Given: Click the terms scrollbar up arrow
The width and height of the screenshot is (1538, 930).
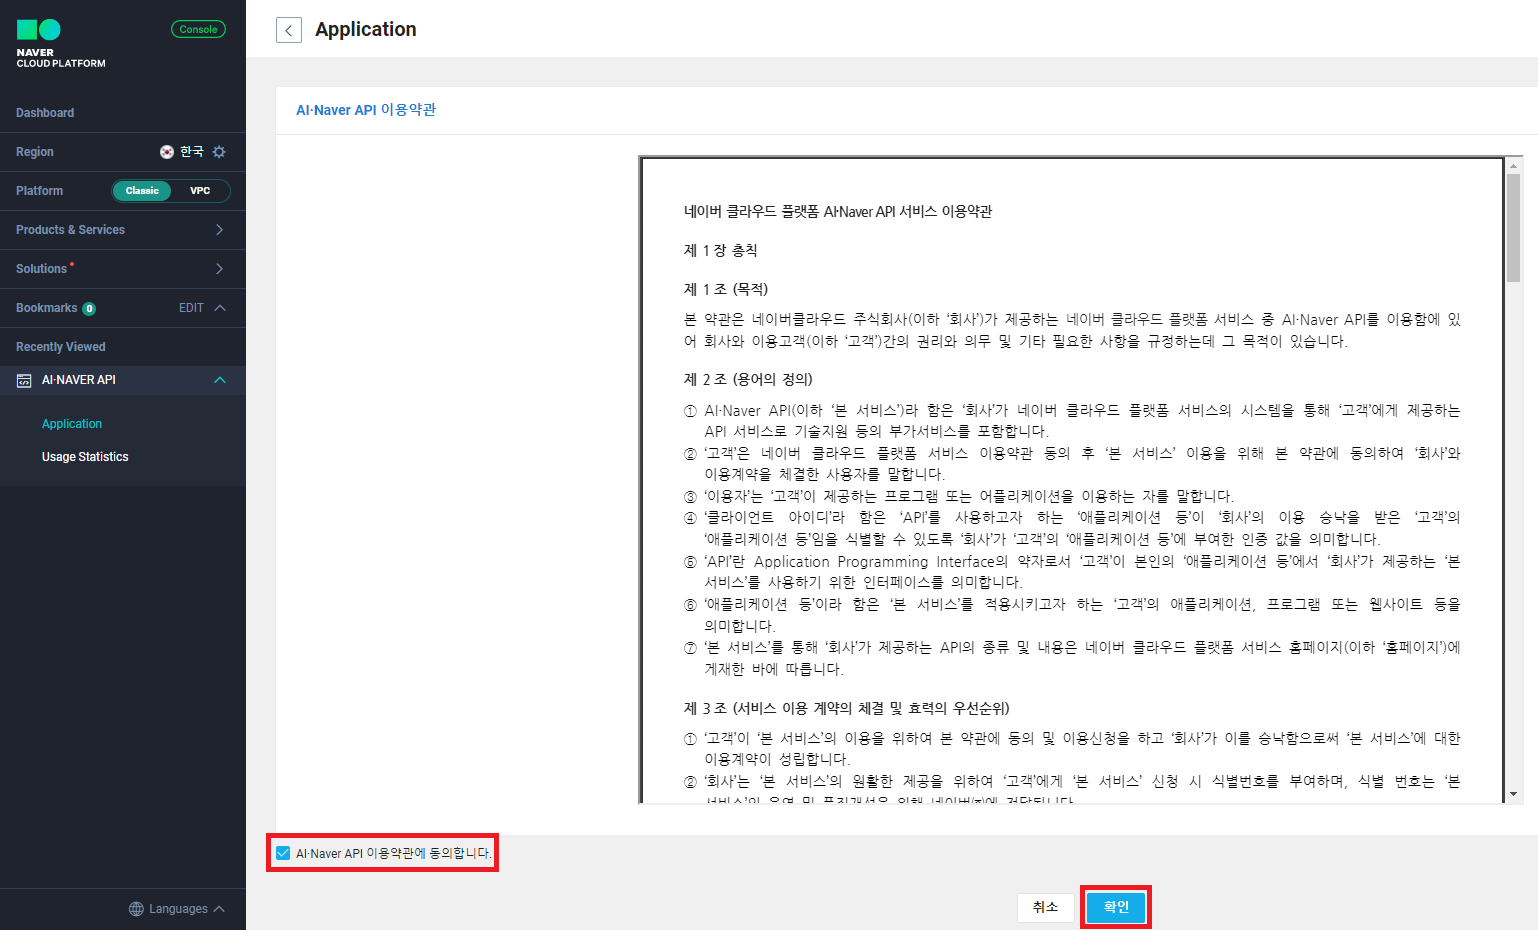Looking at the screenshot, I should pos(1514,166).
